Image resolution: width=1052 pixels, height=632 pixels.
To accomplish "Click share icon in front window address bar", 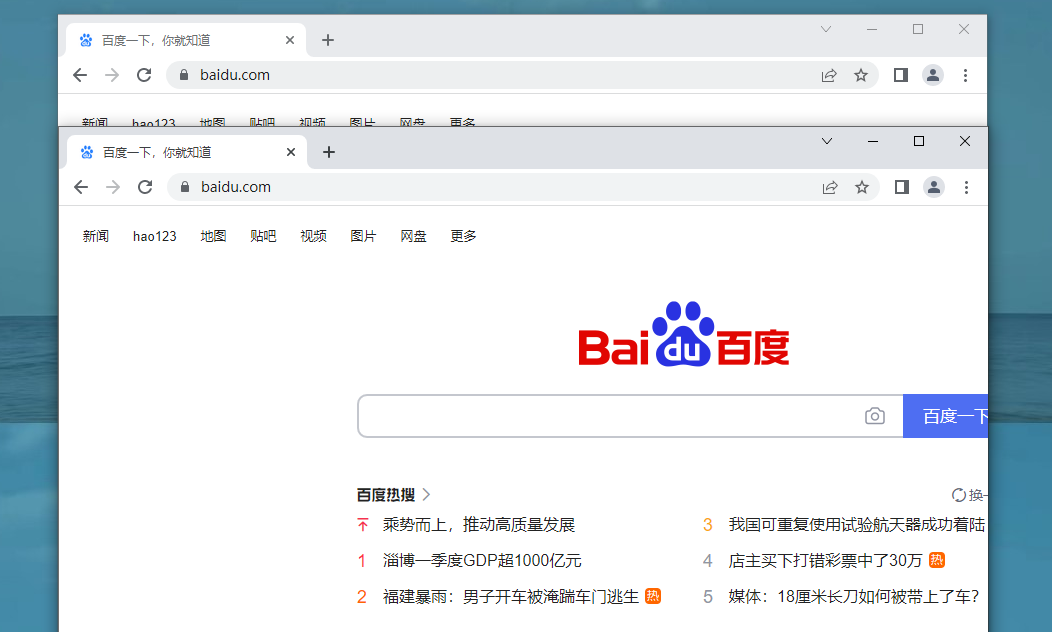I will click(830, 187).
